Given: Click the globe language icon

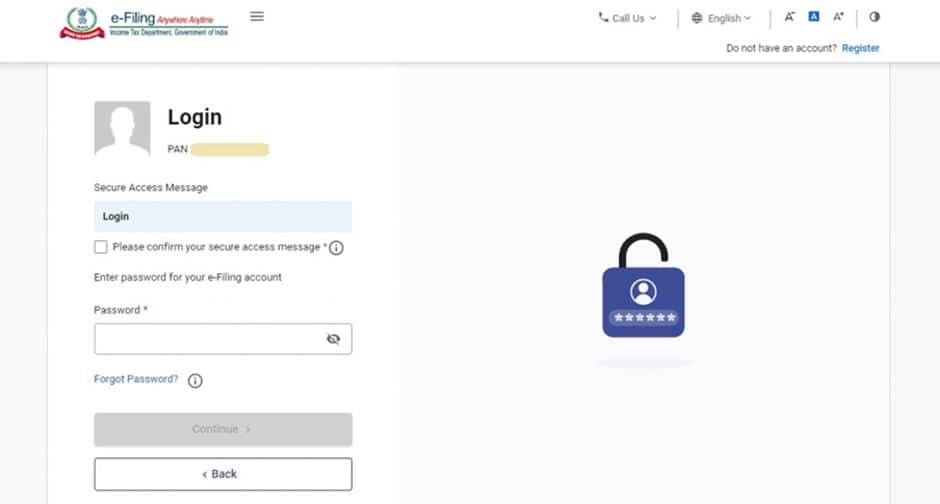Looking at the screenshot, I should tap(697, 18).
